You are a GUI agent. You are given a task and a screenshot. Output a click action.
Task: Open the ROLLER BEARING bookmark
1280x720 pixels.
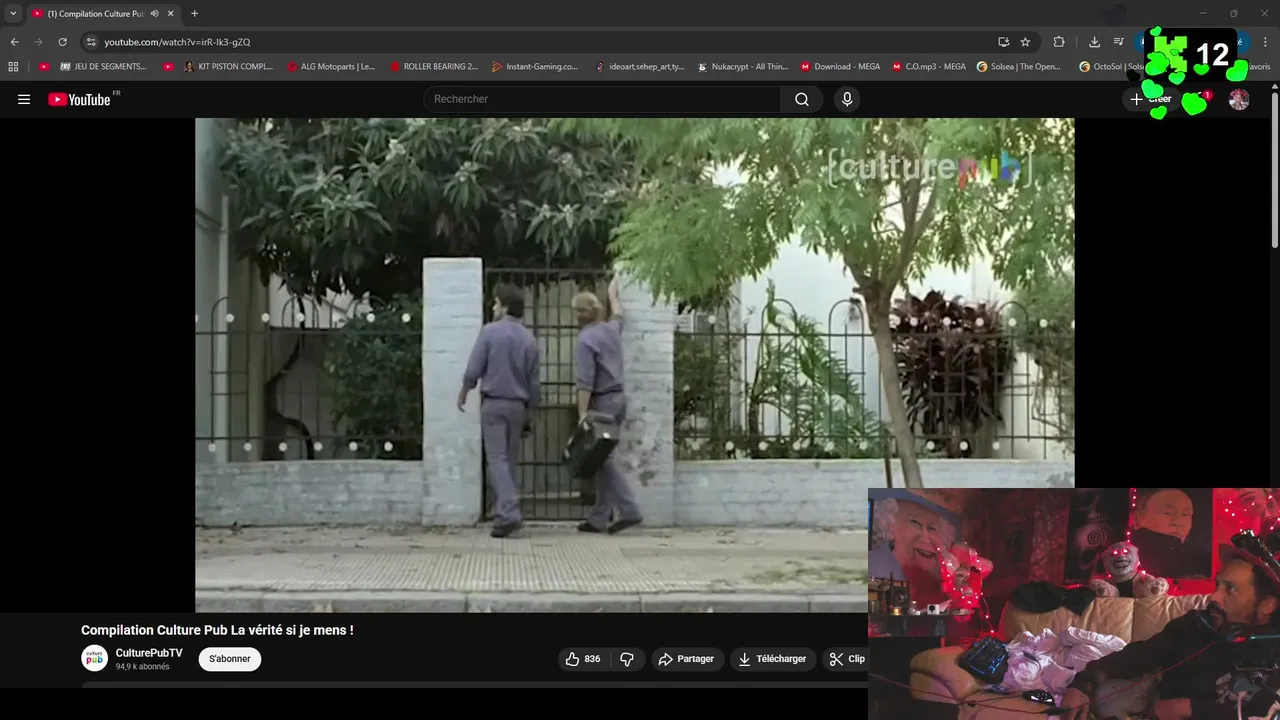point(434,67)
